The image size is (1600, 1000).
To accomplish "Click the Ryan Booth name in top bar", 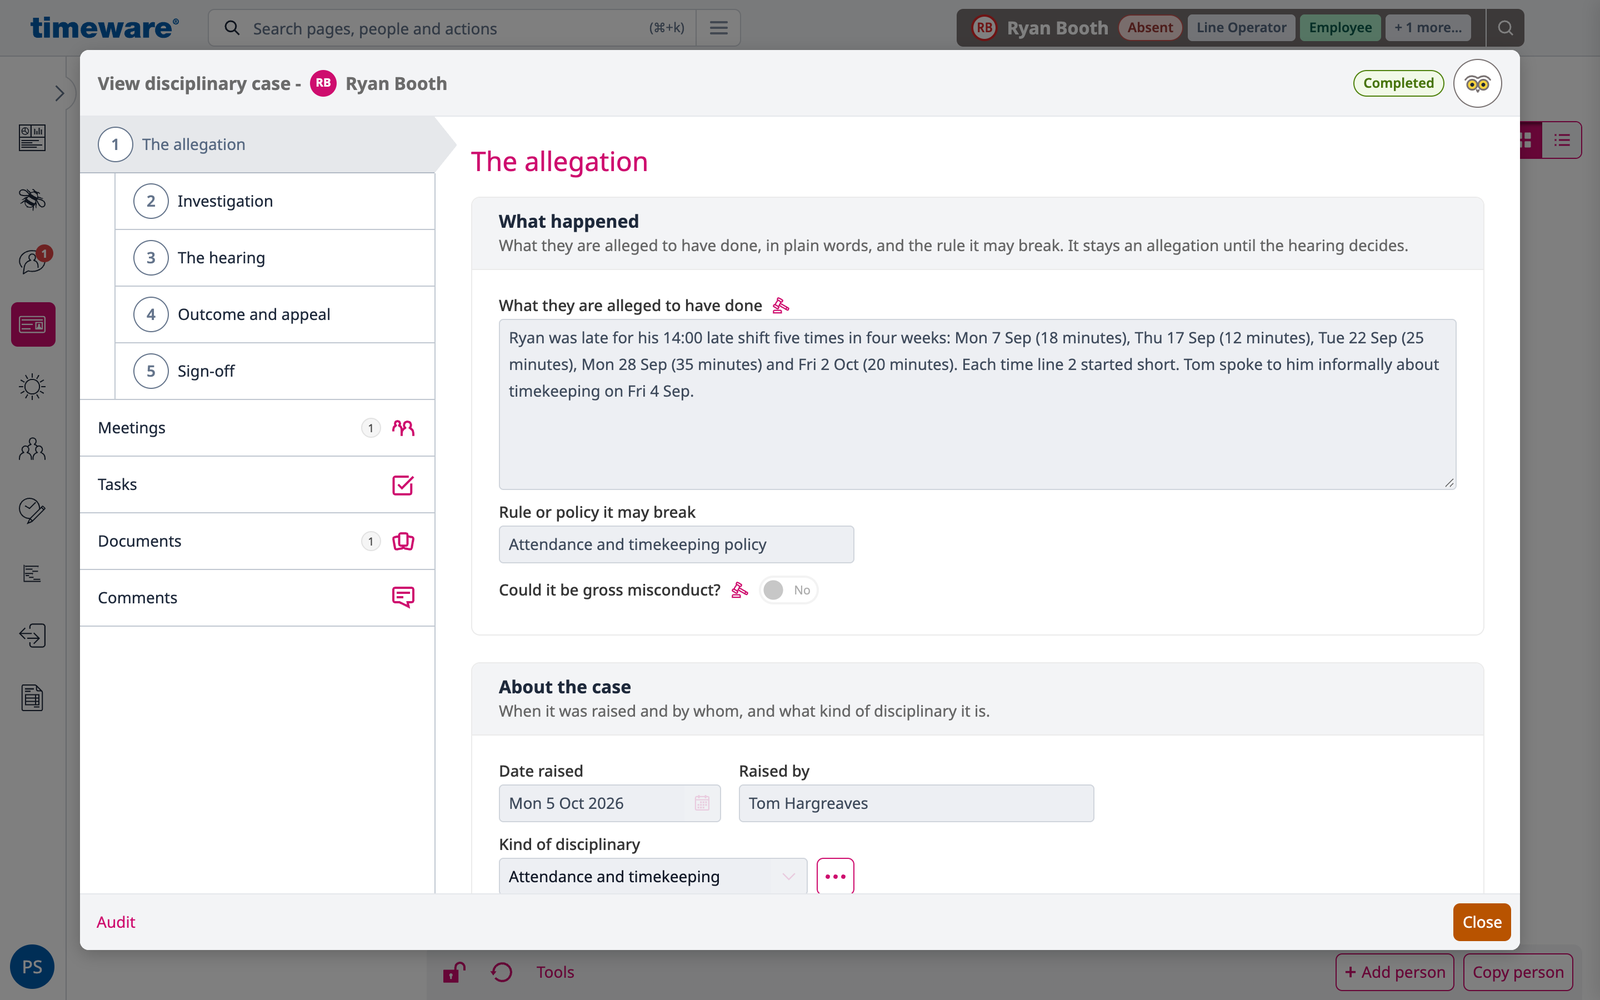I will point(1057,28).
